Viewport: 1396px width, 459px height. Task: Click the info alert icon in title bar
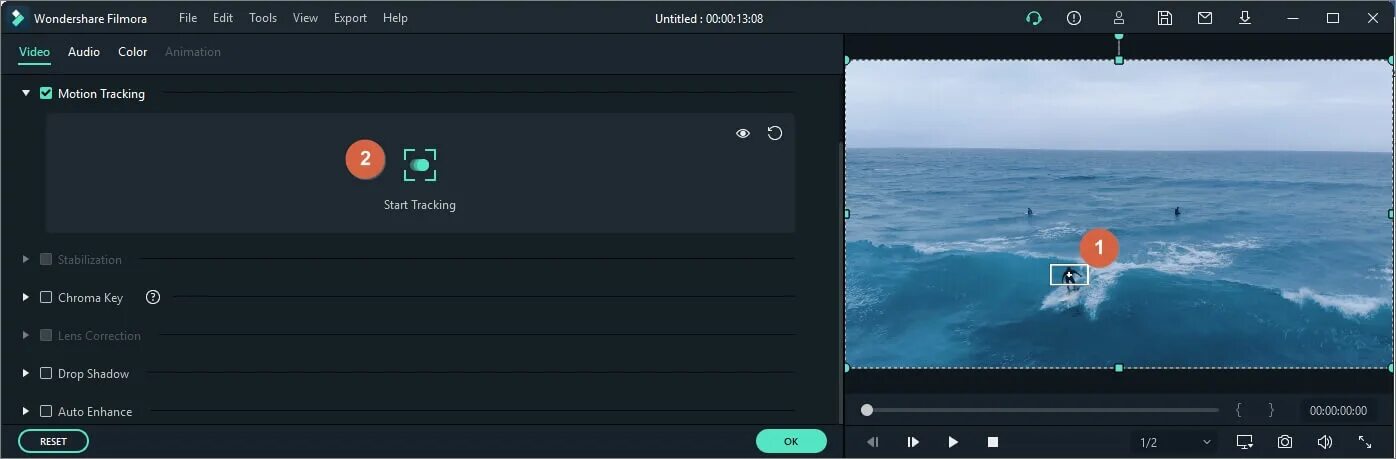[x=1074, y=18]
